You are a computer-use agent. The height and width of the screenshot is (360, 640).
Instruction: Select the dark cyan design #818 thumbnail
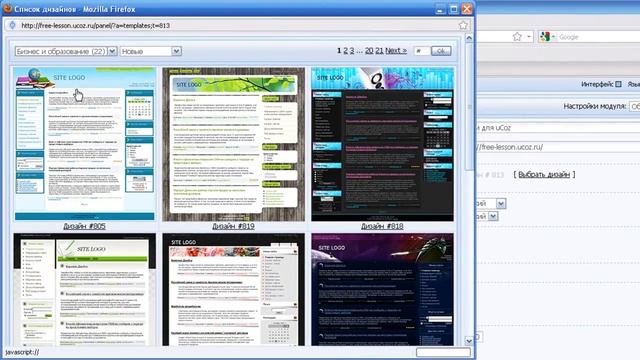click(382, 144)
